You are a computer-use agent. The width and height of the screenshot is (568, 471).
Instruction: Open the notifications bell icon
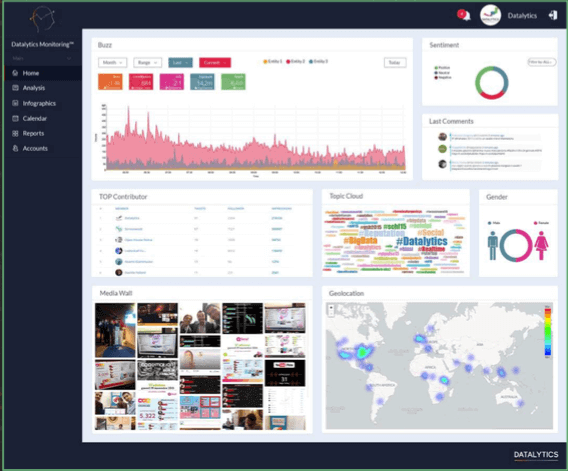coord(464,15)
